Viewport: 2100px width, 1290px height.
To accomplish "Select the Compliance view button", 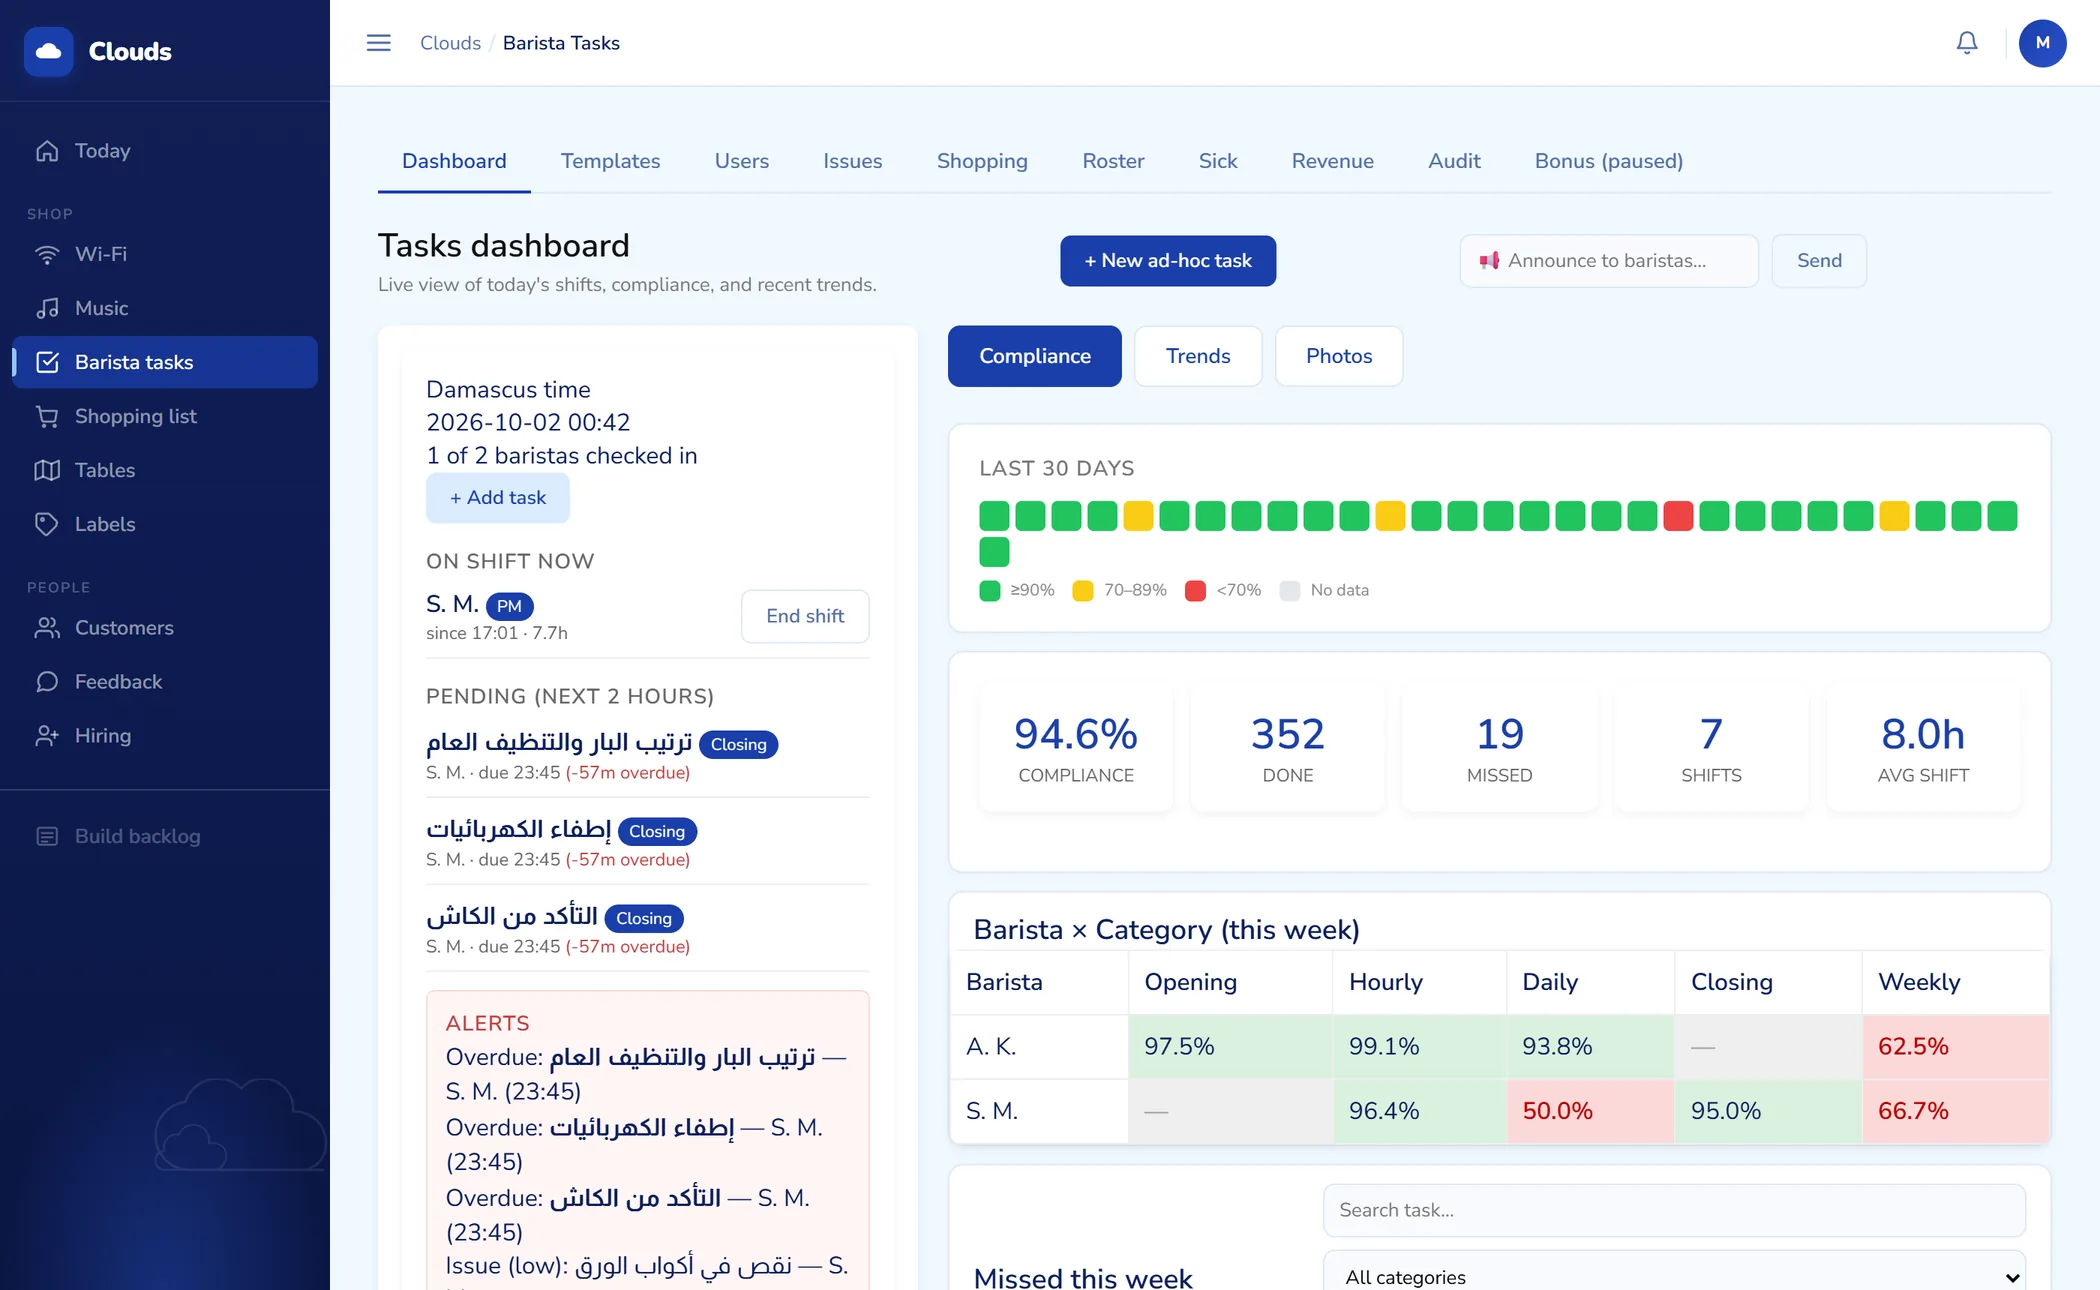I will click(x=1034, y=356).
